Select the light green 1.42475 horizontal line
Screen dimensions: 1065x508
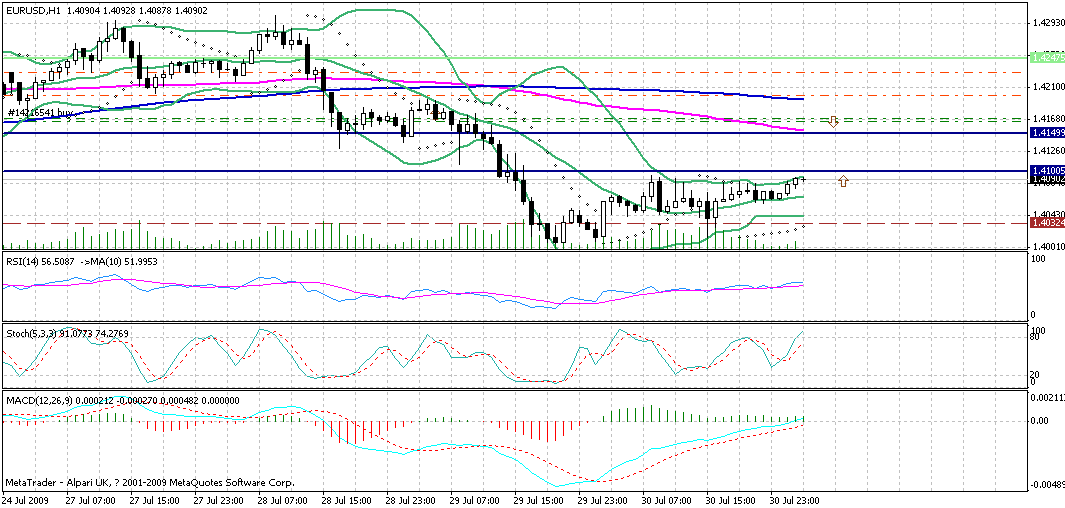[x=515, y=58]
